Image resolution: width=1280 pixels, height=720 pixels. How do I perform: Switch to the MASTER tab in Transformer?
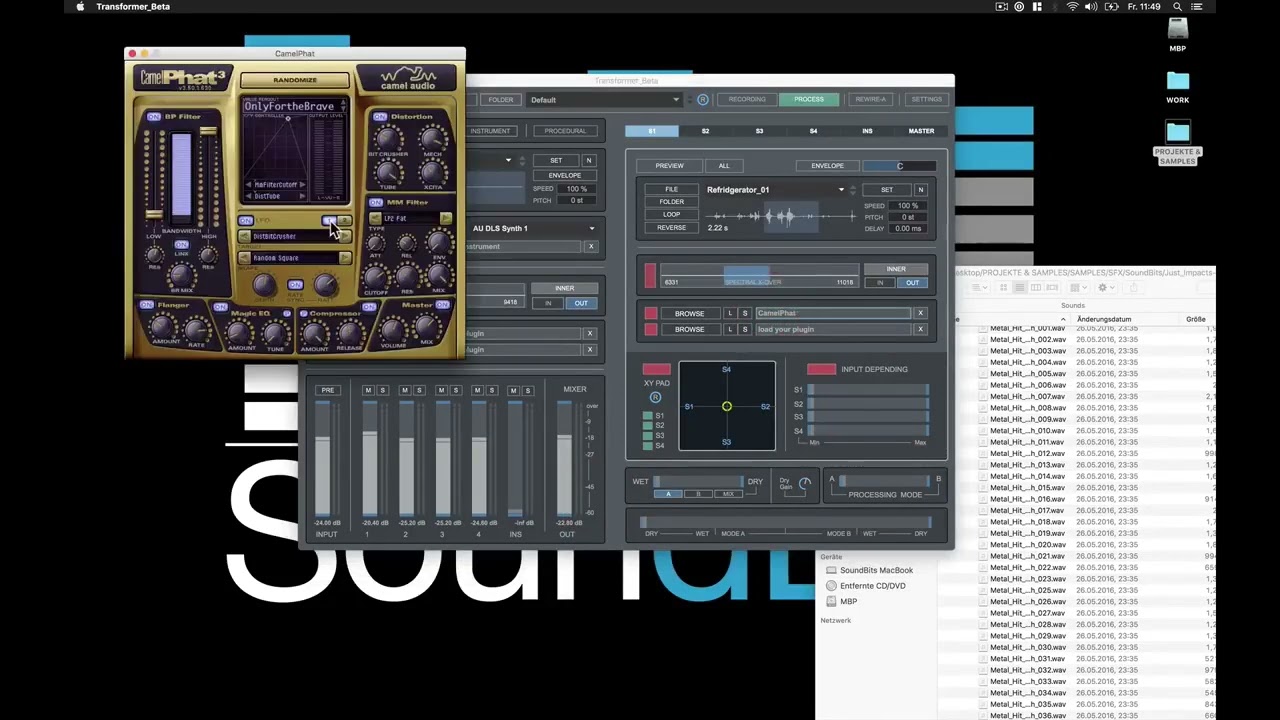pos(921,131)
